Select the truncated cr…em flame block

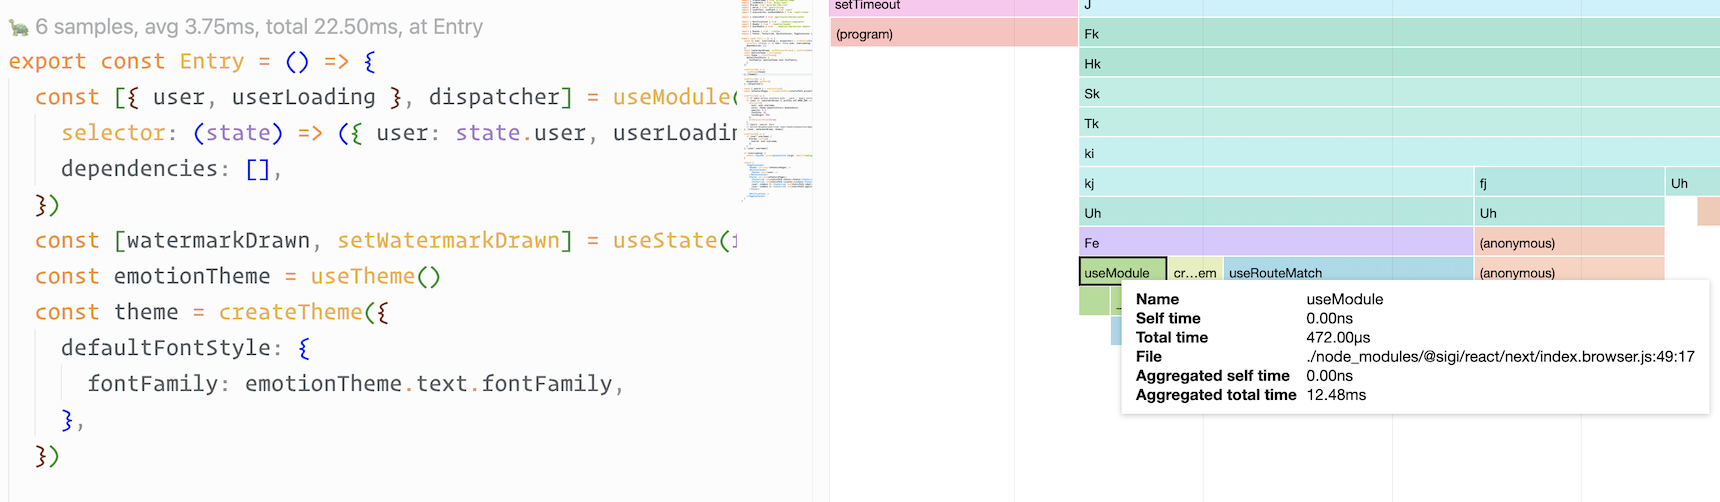(1195, 273)
